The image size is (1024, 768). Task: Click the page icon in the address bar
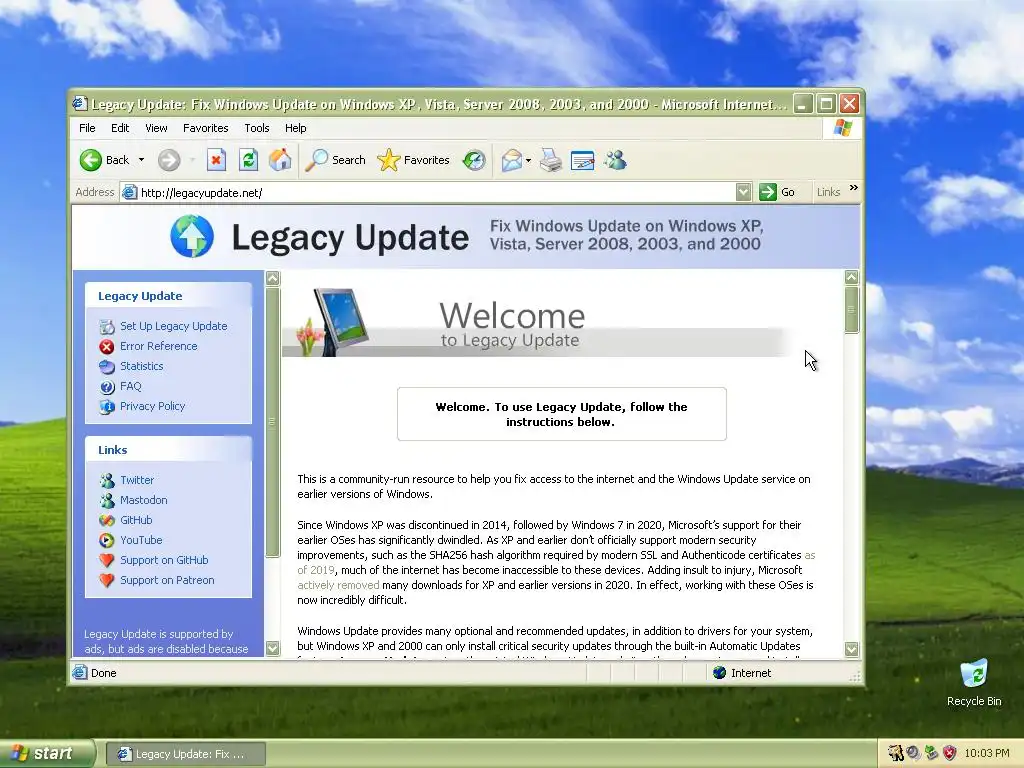point(130,193)
